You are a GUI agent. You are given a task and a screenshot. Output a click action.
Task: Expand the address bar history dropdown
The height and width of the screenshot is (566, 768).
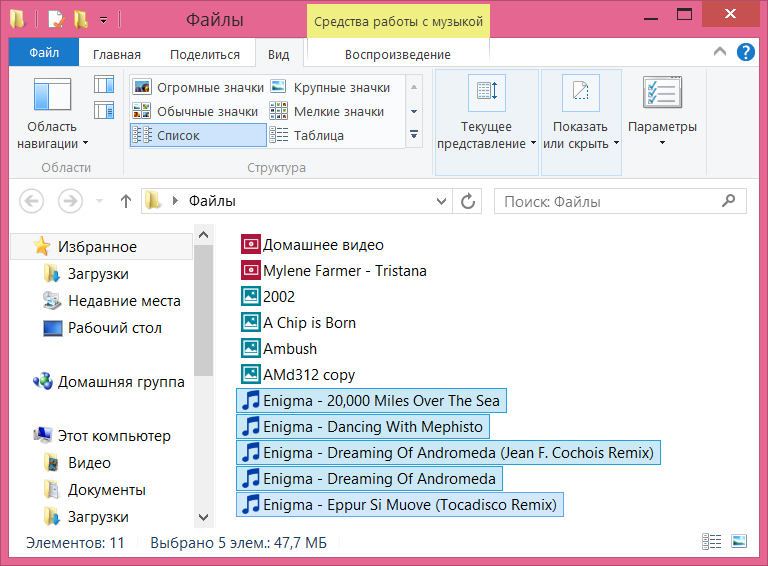pos(441,201)
